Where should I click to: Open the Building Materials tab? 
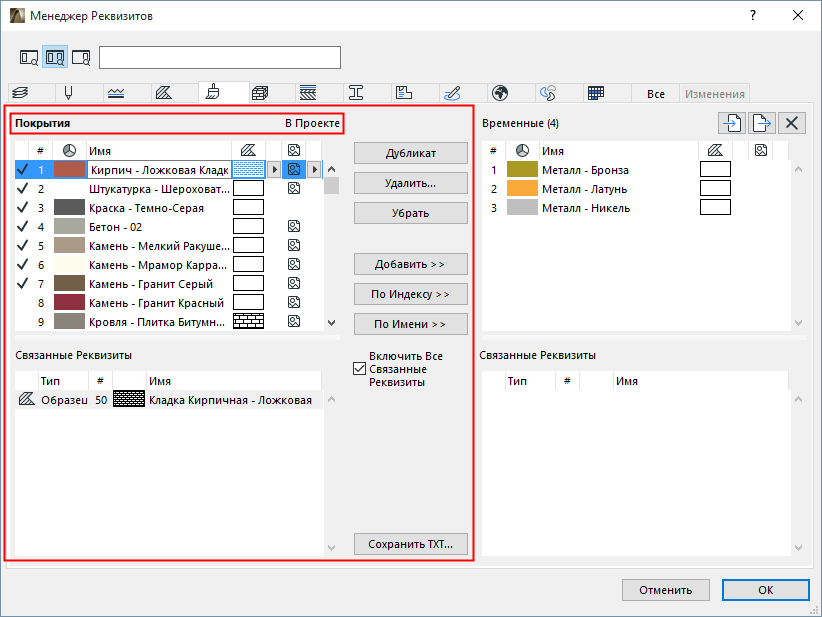[x=260, y=93]
